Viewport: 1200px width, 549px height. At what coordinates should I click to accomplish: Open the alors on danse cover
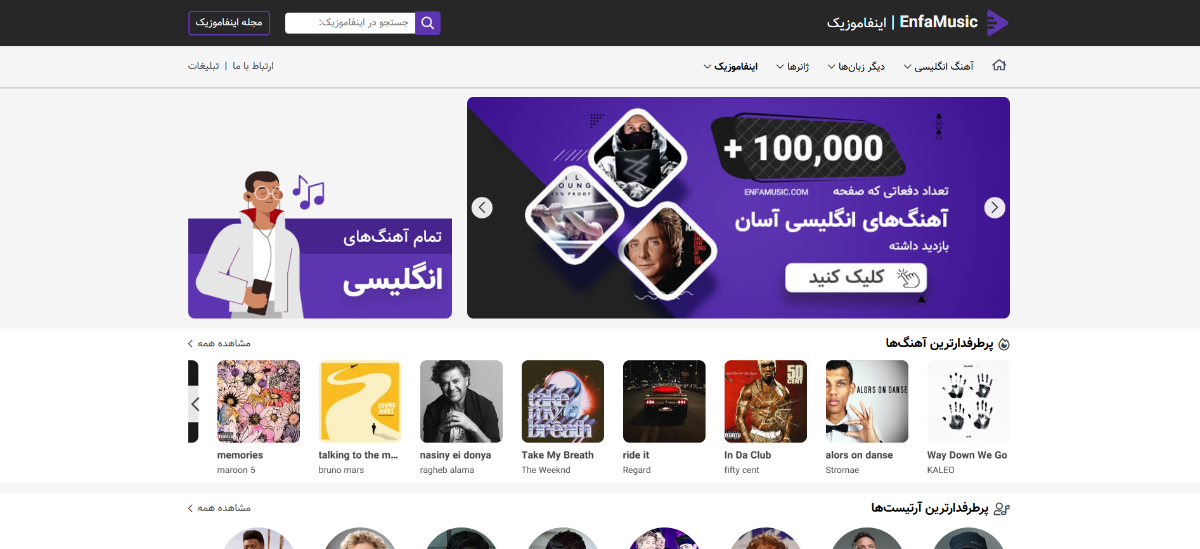coord(867,401)
